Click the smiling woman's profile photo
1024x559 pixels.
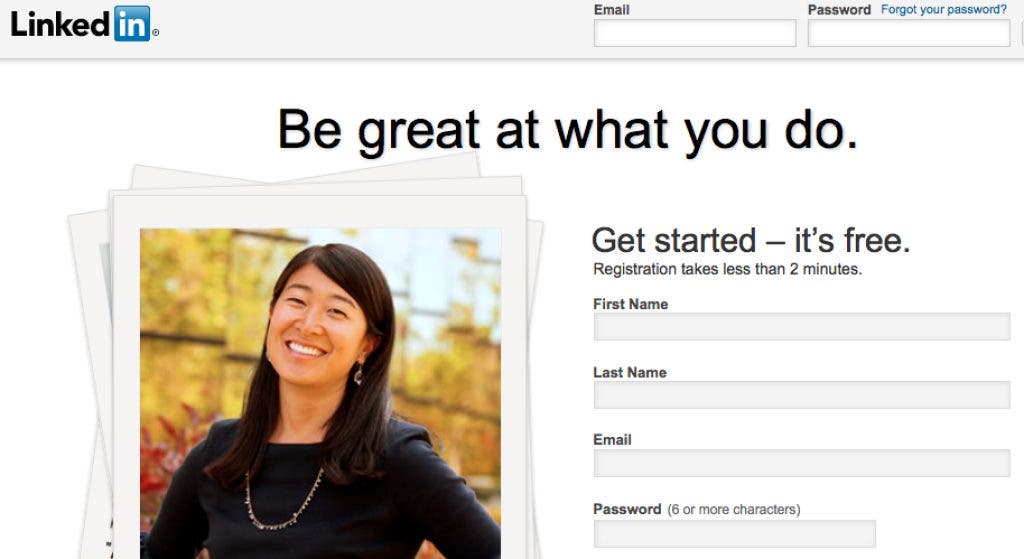pyautogui.click(x=321, y=393)
